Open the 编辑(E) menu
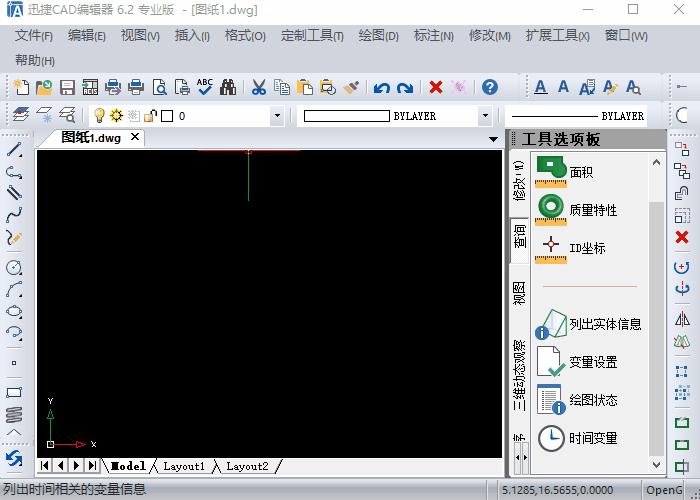This screenshot has height=500, width=700. [x=87, y=35]
